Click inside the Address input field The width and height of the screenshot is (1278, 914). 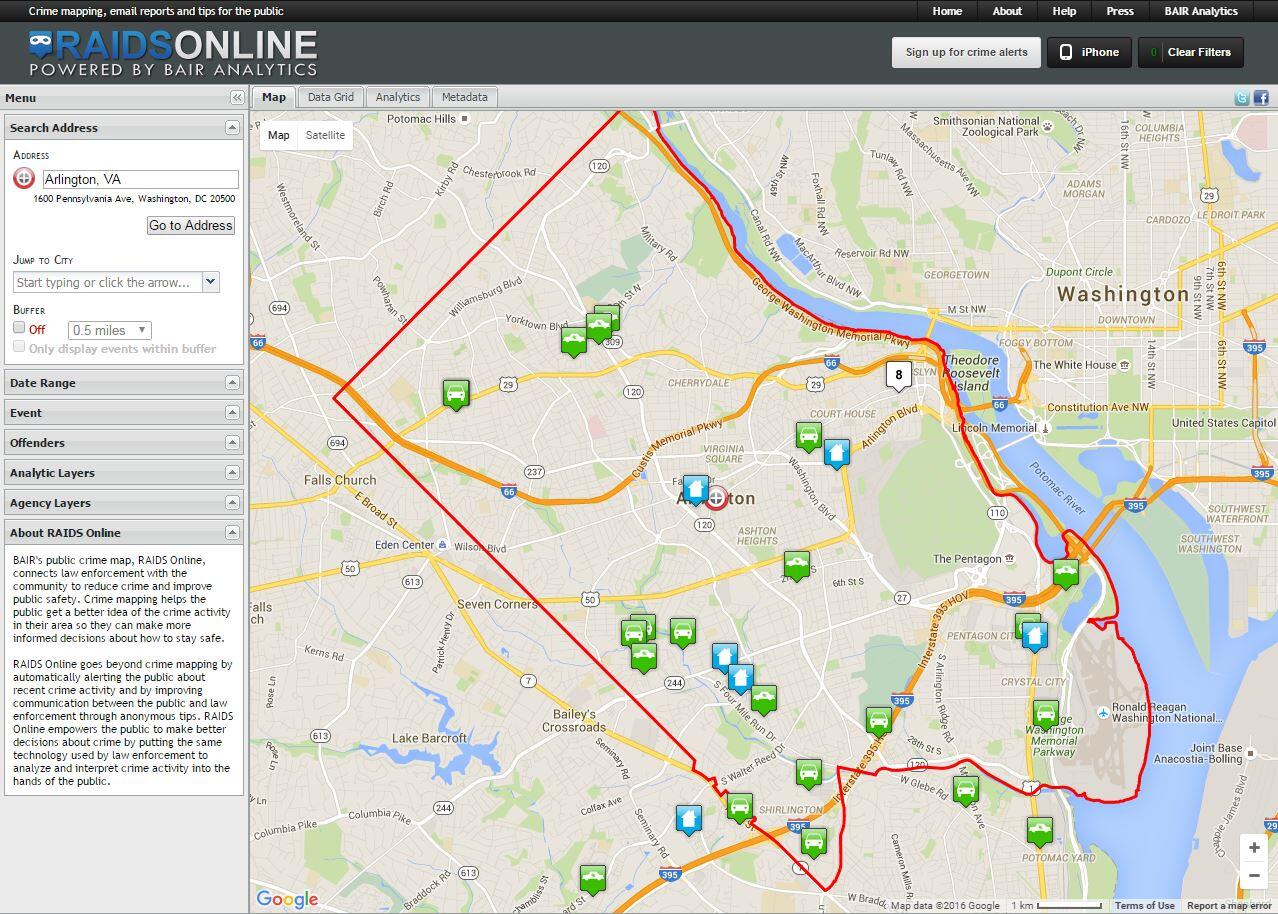139,179
